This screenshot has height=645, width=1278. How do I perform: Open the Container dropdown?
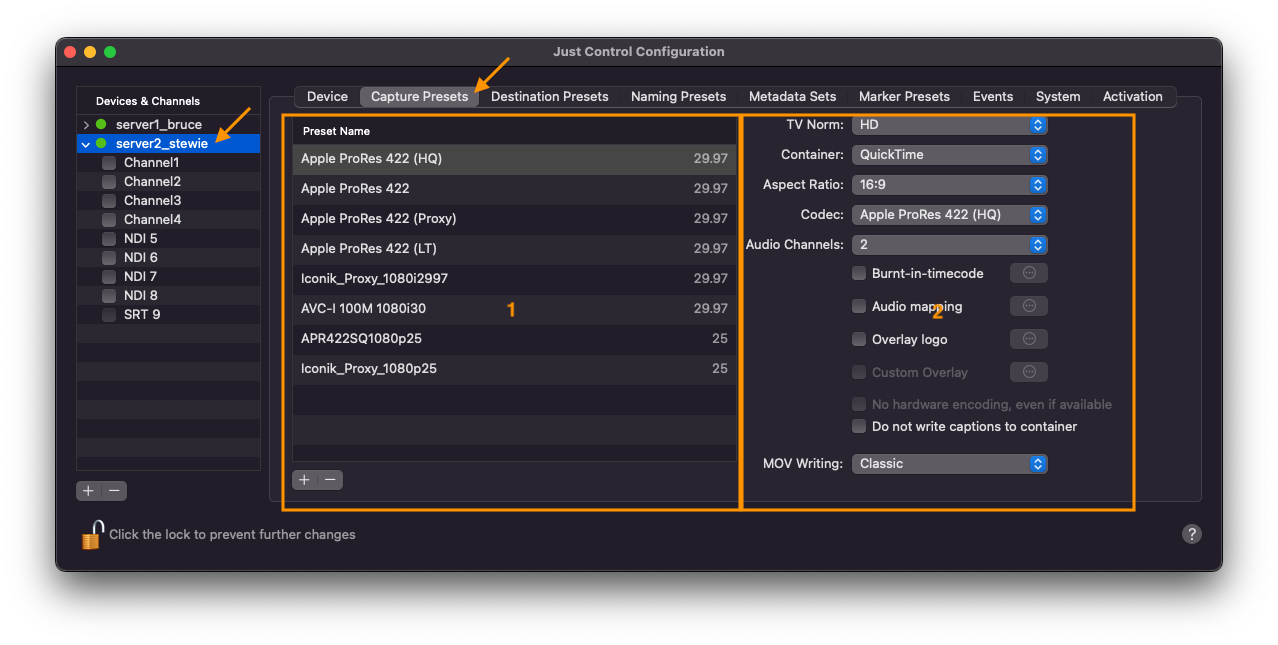[x=949, y=155]
